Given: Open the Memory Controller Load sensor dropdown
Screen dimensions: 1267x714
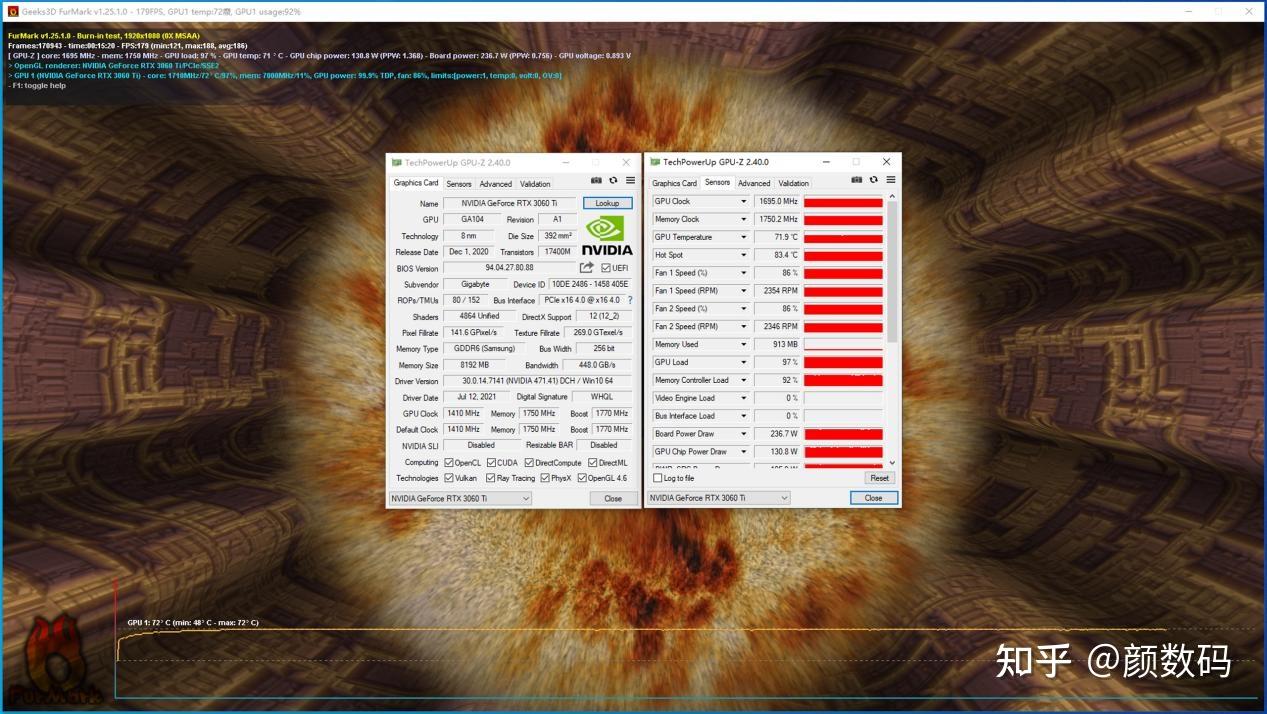Looking at the screenshot, I should coord(743,380).
